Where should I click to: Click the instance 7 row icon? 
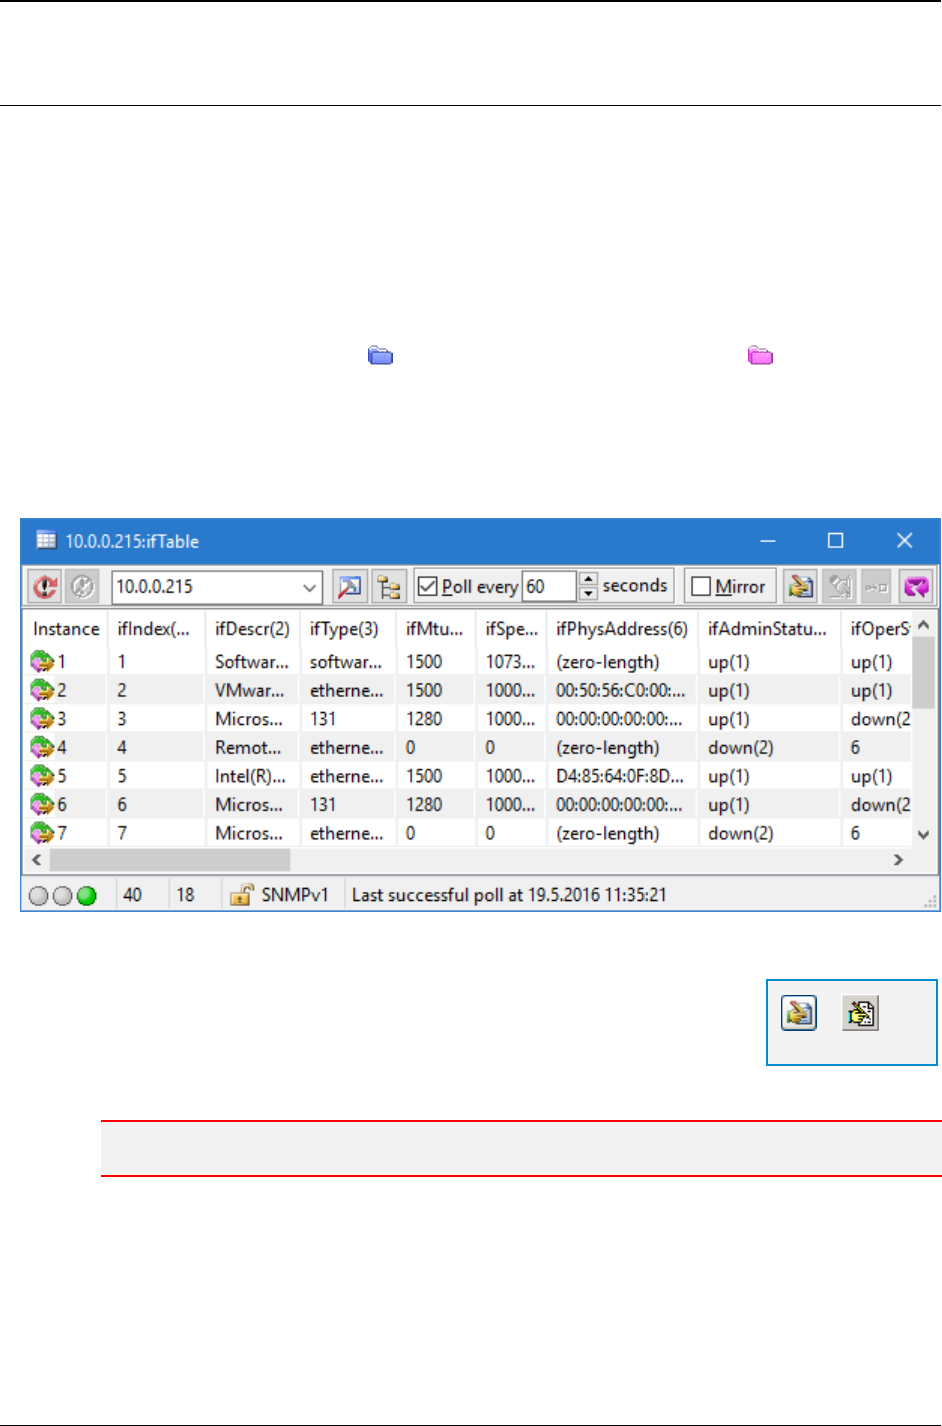click(42, 832)
